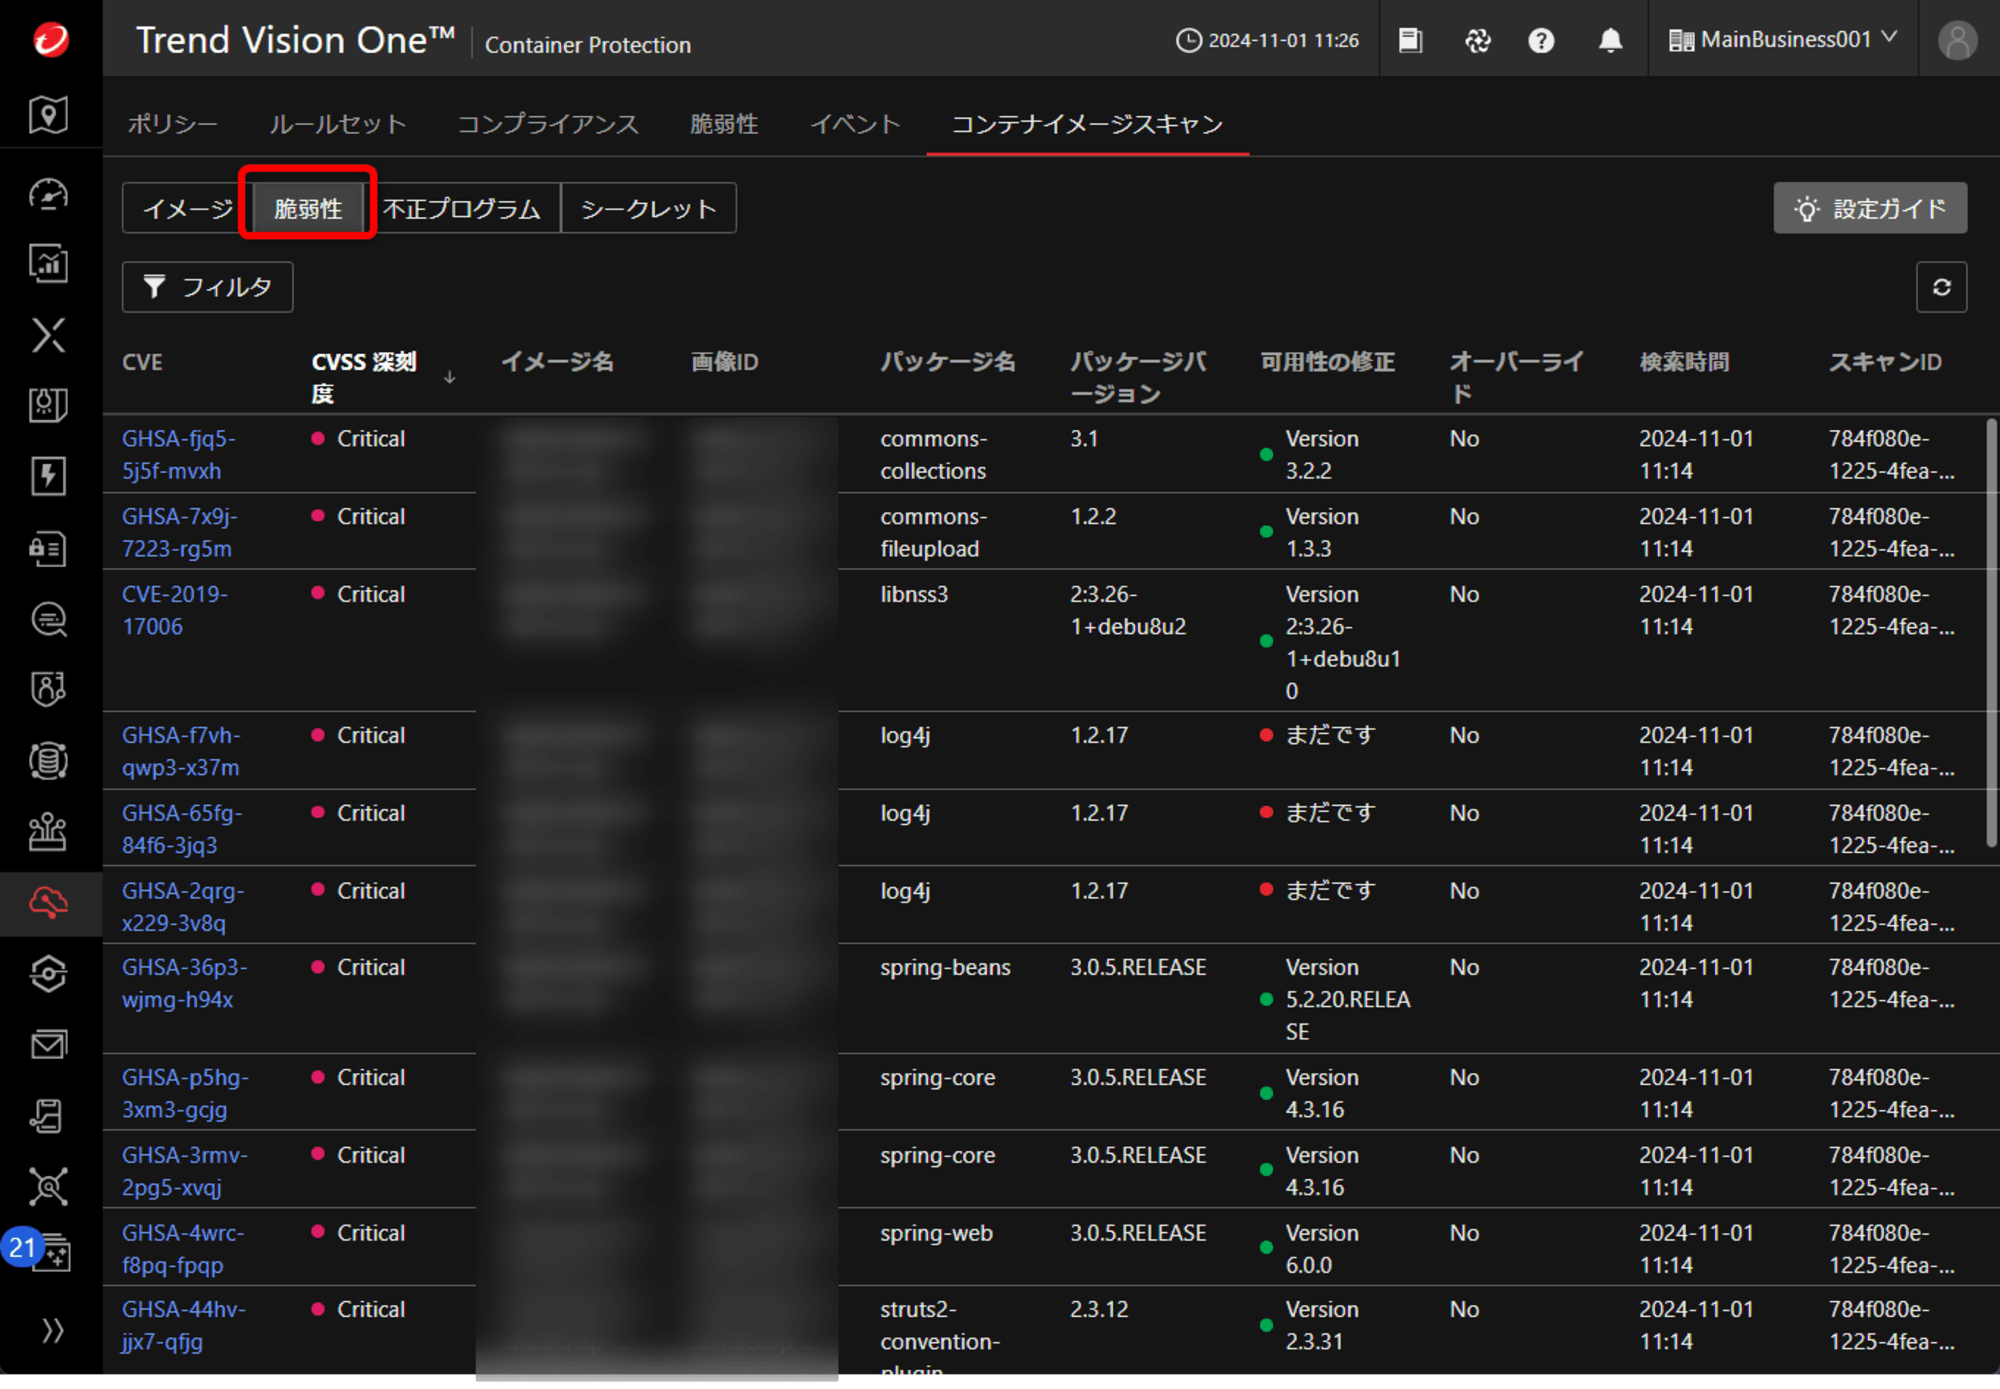Screen dimensions: 2000x1389
Task: Open the GHSA-f7vh-qwp3-x37m link
Action: coord(181,751)
